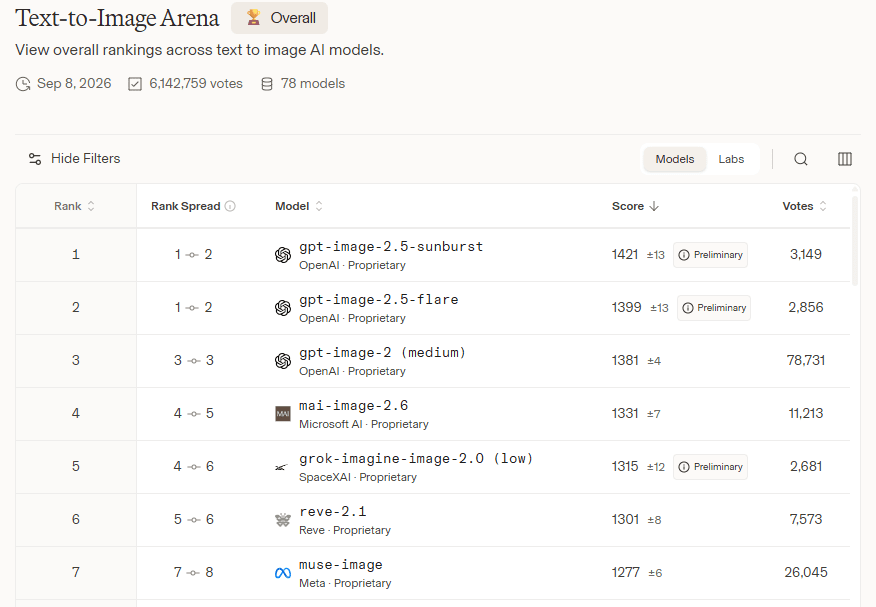Image resolution: width=876 pixels, height=607 pixels.
Task: Toggle Score column sort arrow
Action: click(654, 206)
